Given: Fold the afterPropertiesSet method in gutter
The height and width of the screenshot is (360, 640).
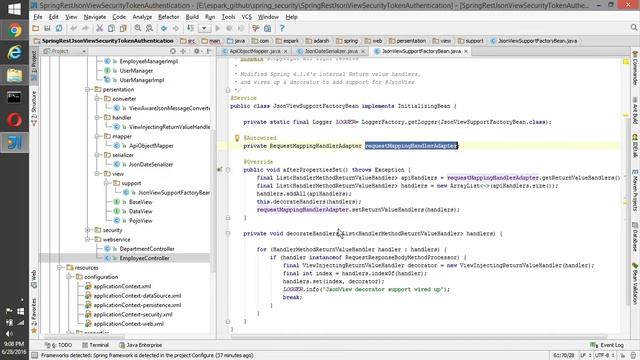Looking at the screenshot, I should (x=228, y=170).
